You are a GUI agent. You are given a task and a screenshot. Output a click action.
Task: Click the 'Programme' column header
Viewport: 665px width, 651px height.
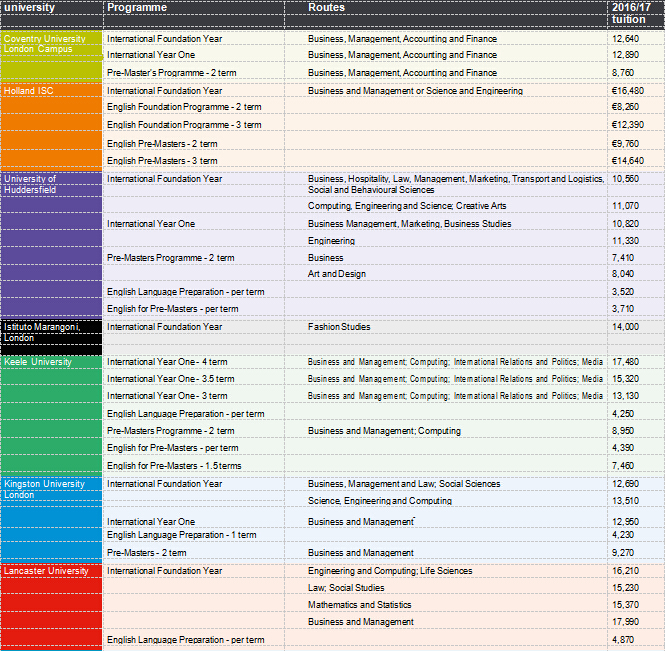pos(137,8)
